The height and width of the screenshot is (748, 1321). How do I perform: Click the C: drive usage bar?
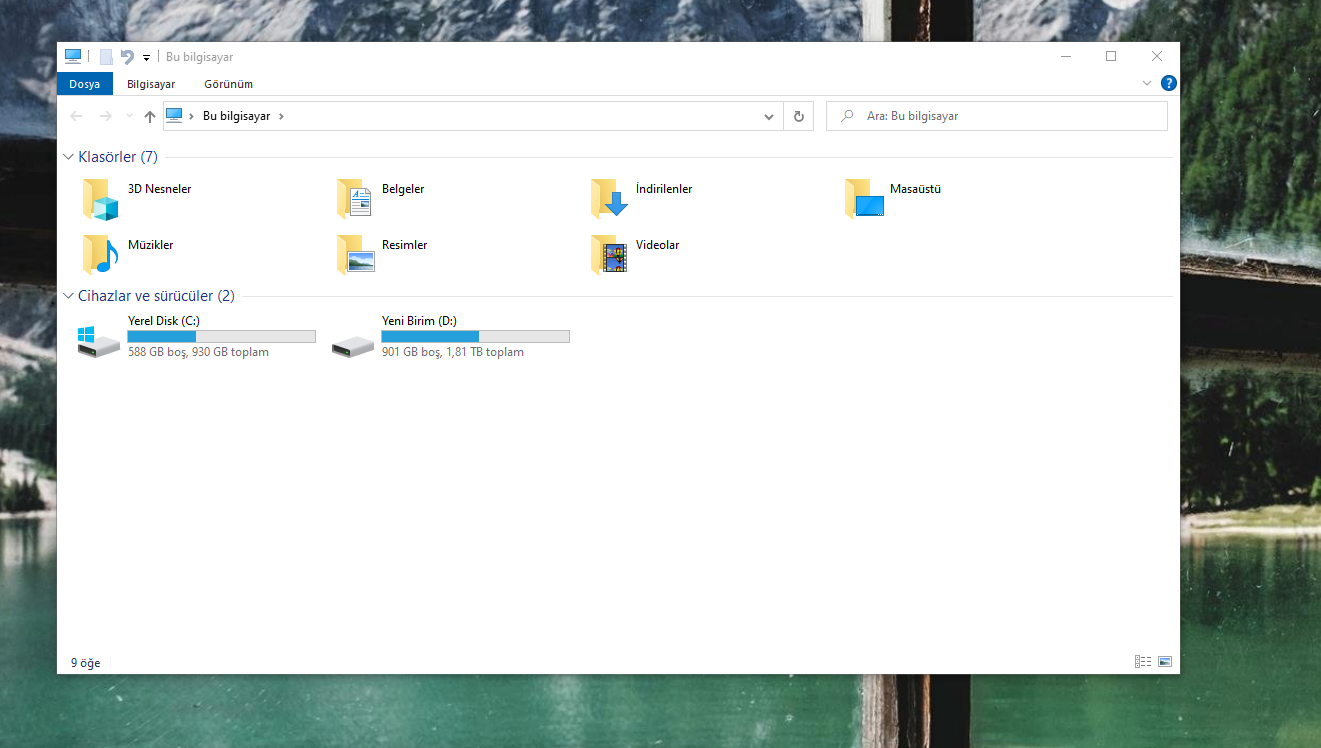pos(222,336)
